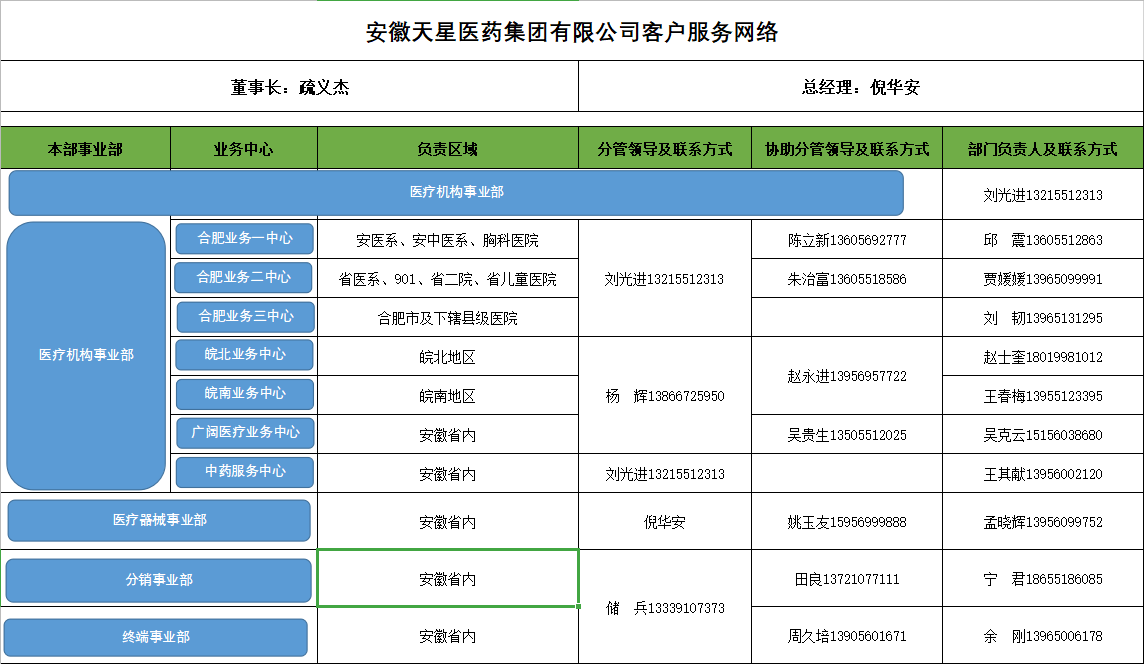Select the 周久培13905601671 cell
This screenshot has height=664, width=1144.
point(847,636)
